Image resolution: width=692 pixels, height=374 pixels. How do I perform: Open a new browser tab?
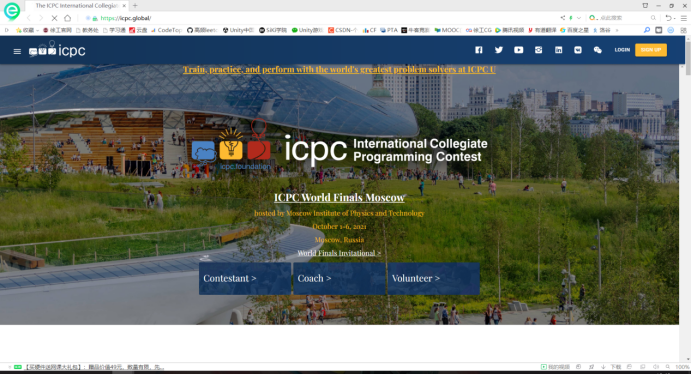[135, 6]
